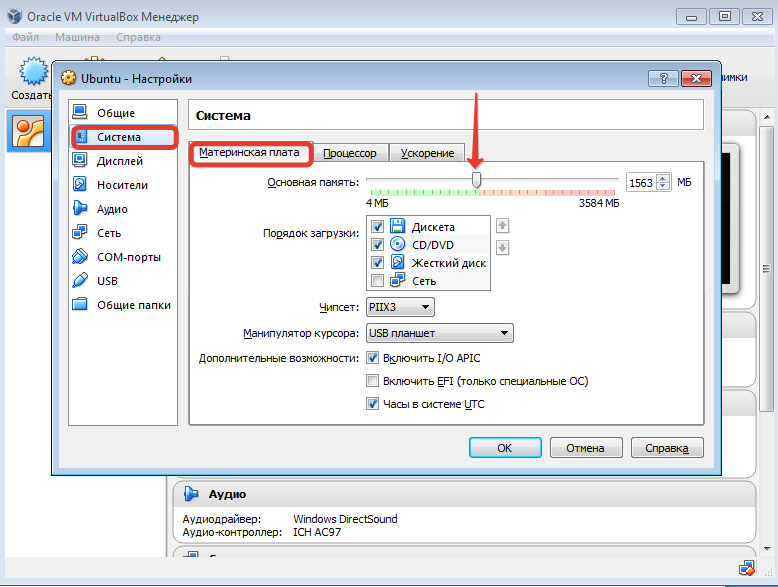Switch to Процессор tab
Screen dimensions: 778x587
(x=350, y=153)
